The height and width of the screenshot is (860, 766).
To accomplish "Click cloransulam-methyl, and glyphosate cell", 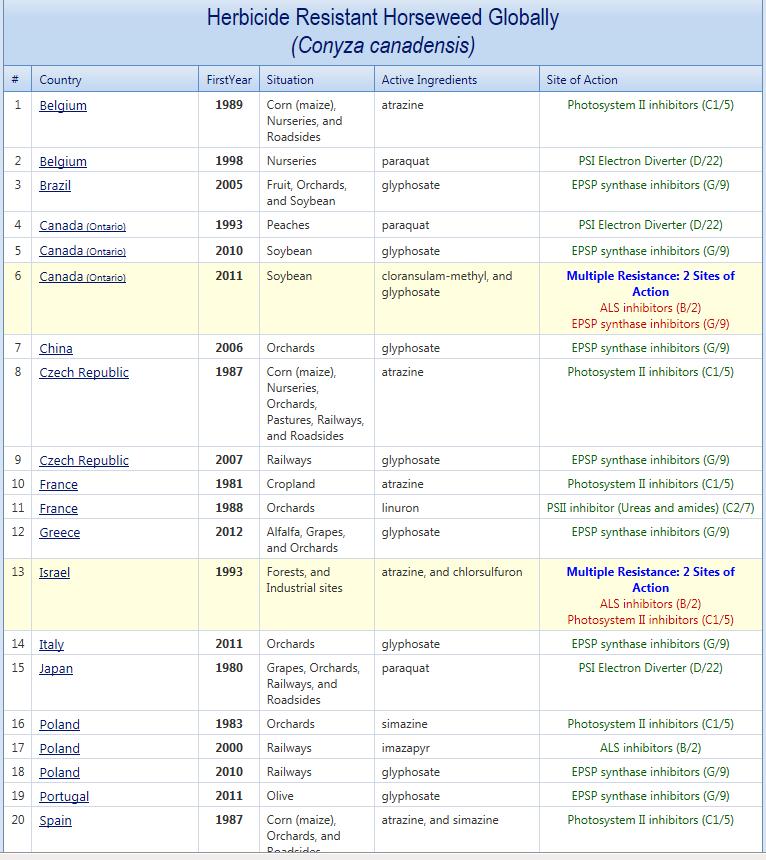I will click(447, 284).
